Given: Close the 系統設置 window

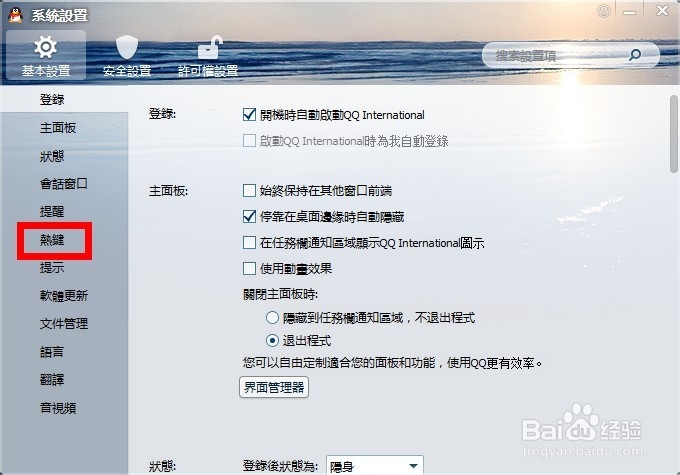Looking at the screenshot, I should pyautogui.click(x=662, y=10).
